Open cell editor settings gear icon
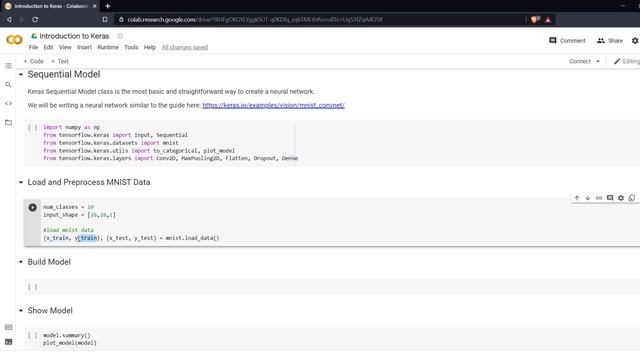640x360 pixels. pos(621,198)
